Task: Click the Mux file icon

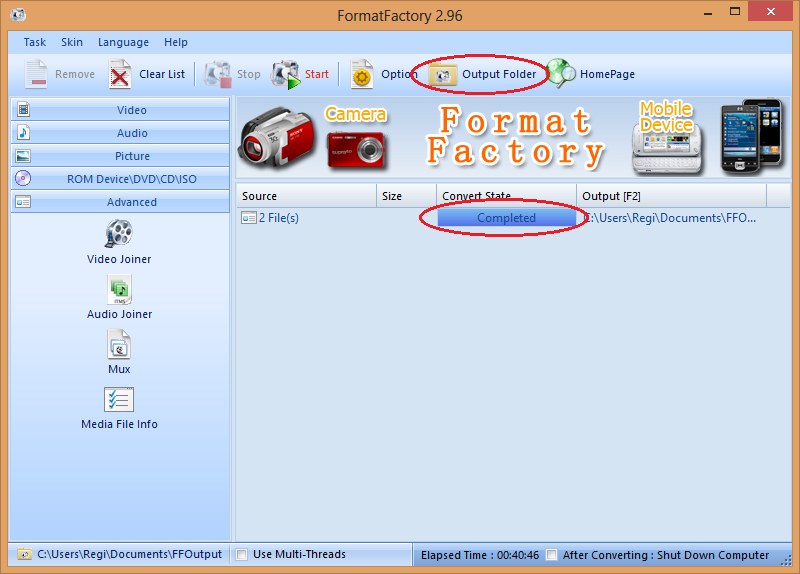Action: tap(119, 344)
